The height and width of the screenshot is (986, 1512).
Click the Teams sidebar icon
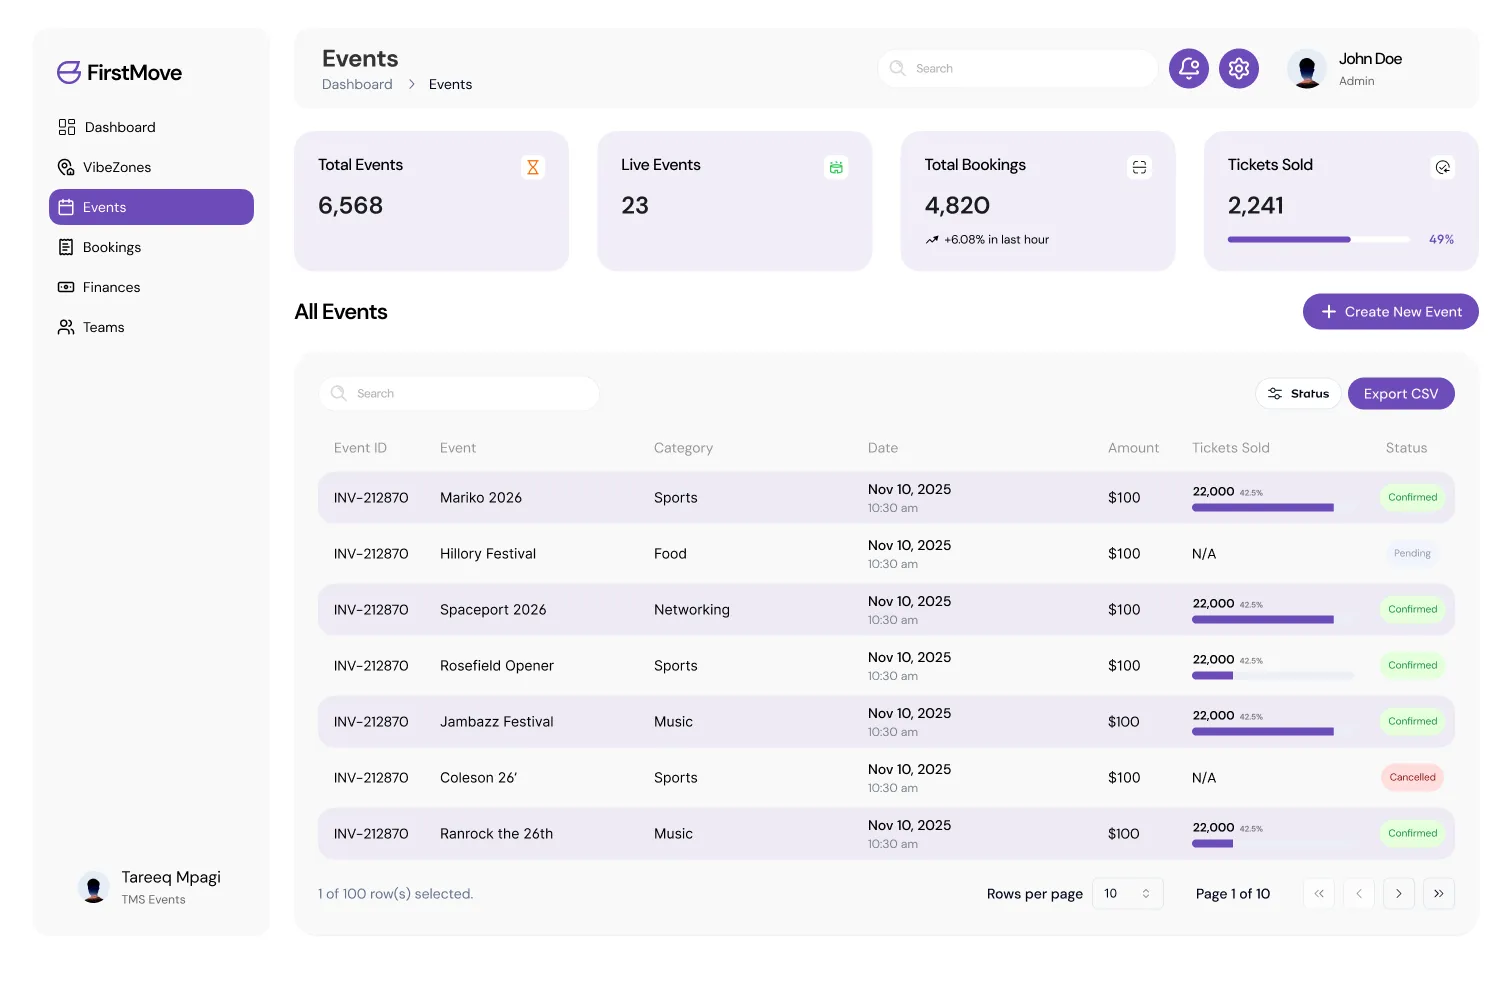(66, 327)
